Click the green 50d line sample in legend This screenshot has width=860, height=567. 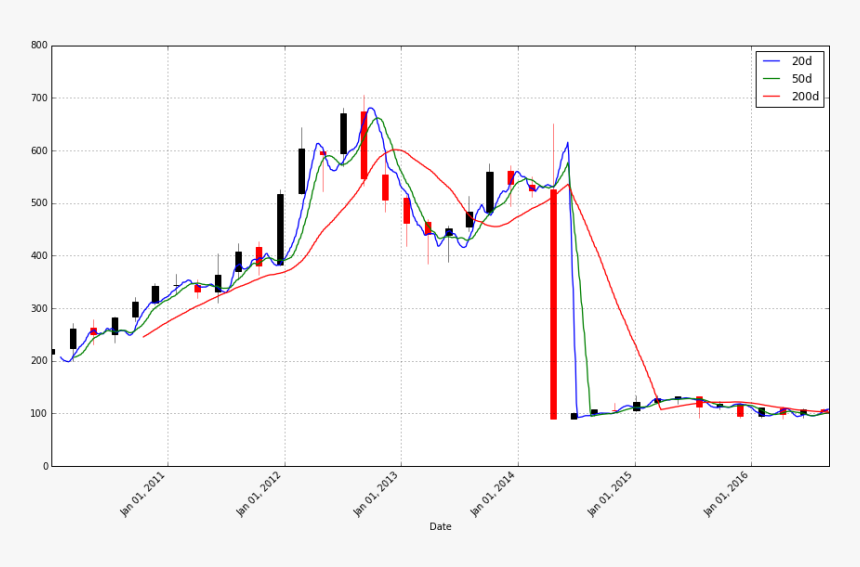click(x=774, y=78)
